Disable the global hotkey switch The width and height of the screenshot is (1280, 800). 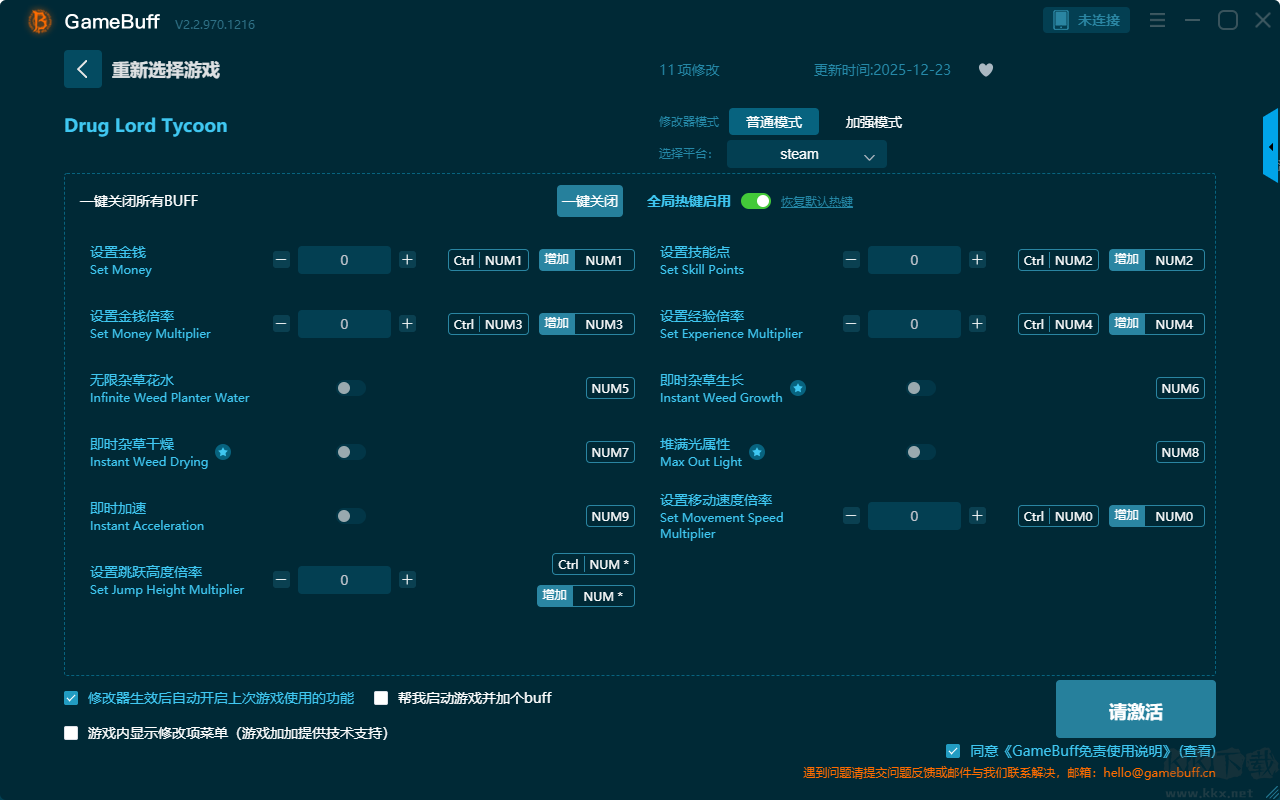(x=756, y=201)
